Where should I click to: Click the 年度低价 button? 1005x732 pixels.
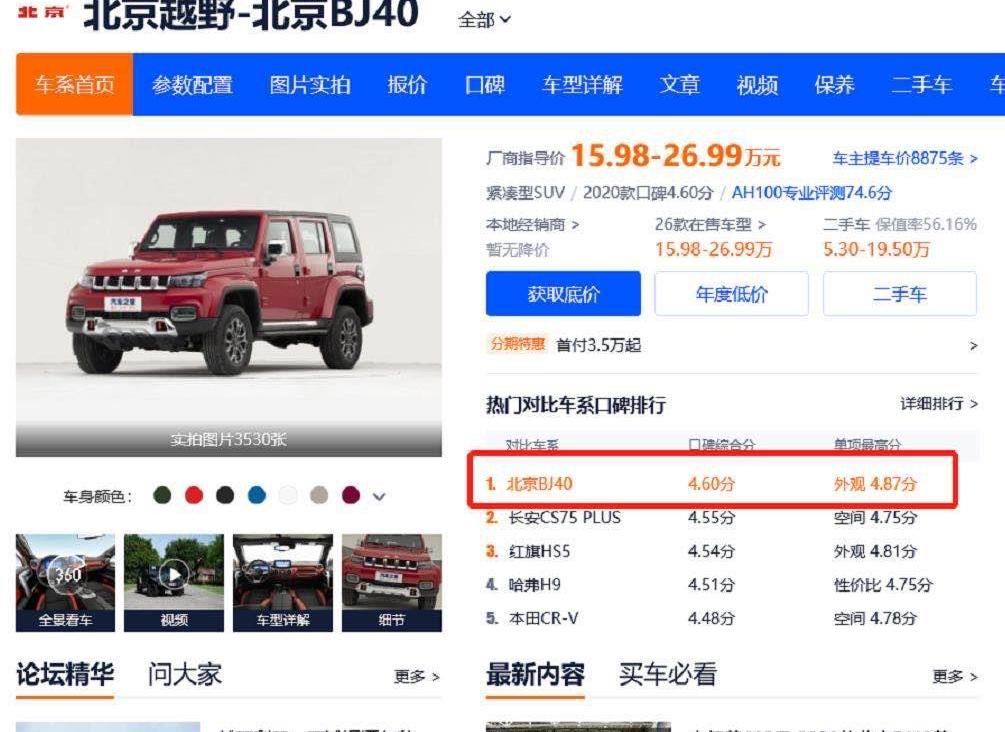click(x=731, y=294)
